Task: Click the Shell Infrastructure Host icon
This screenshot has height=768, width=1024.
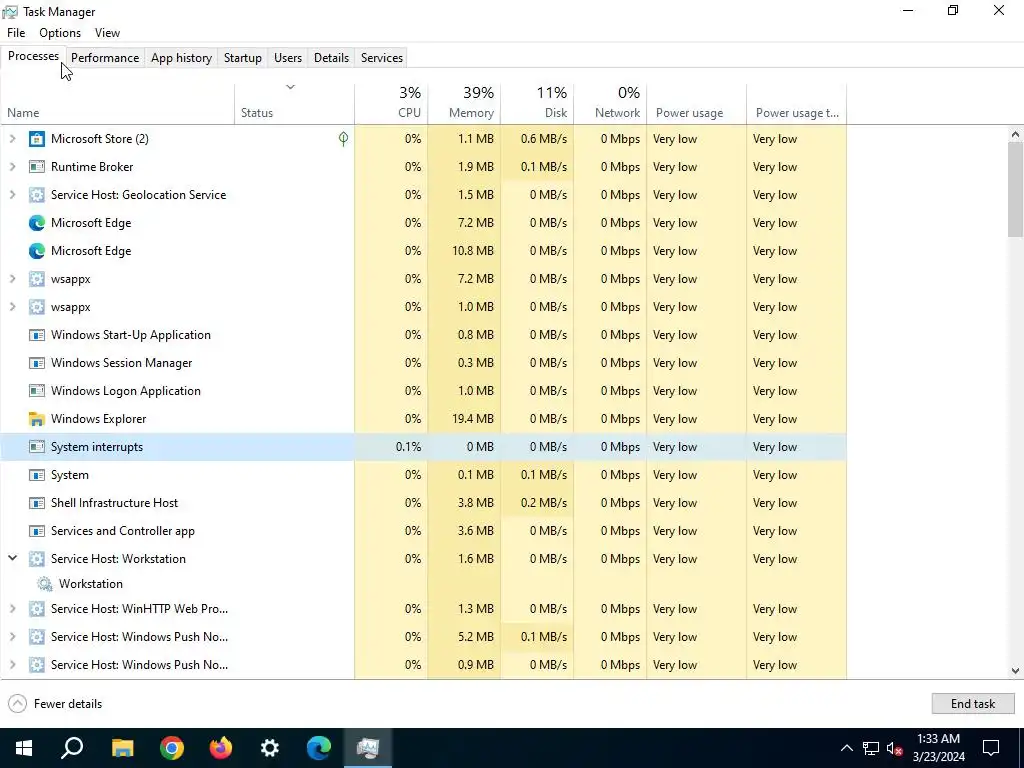Action: click(37, 503)
